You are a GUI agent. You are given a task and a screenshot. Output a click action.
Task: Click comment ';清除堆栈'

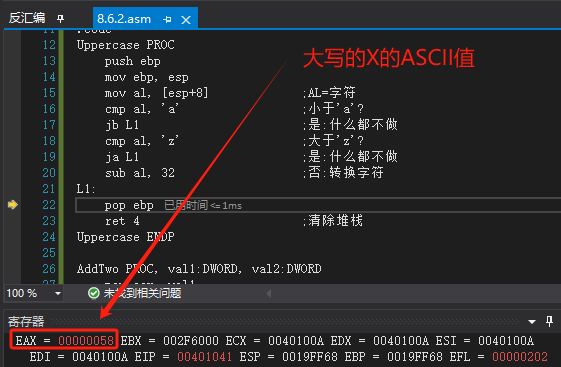click(333, 221)
